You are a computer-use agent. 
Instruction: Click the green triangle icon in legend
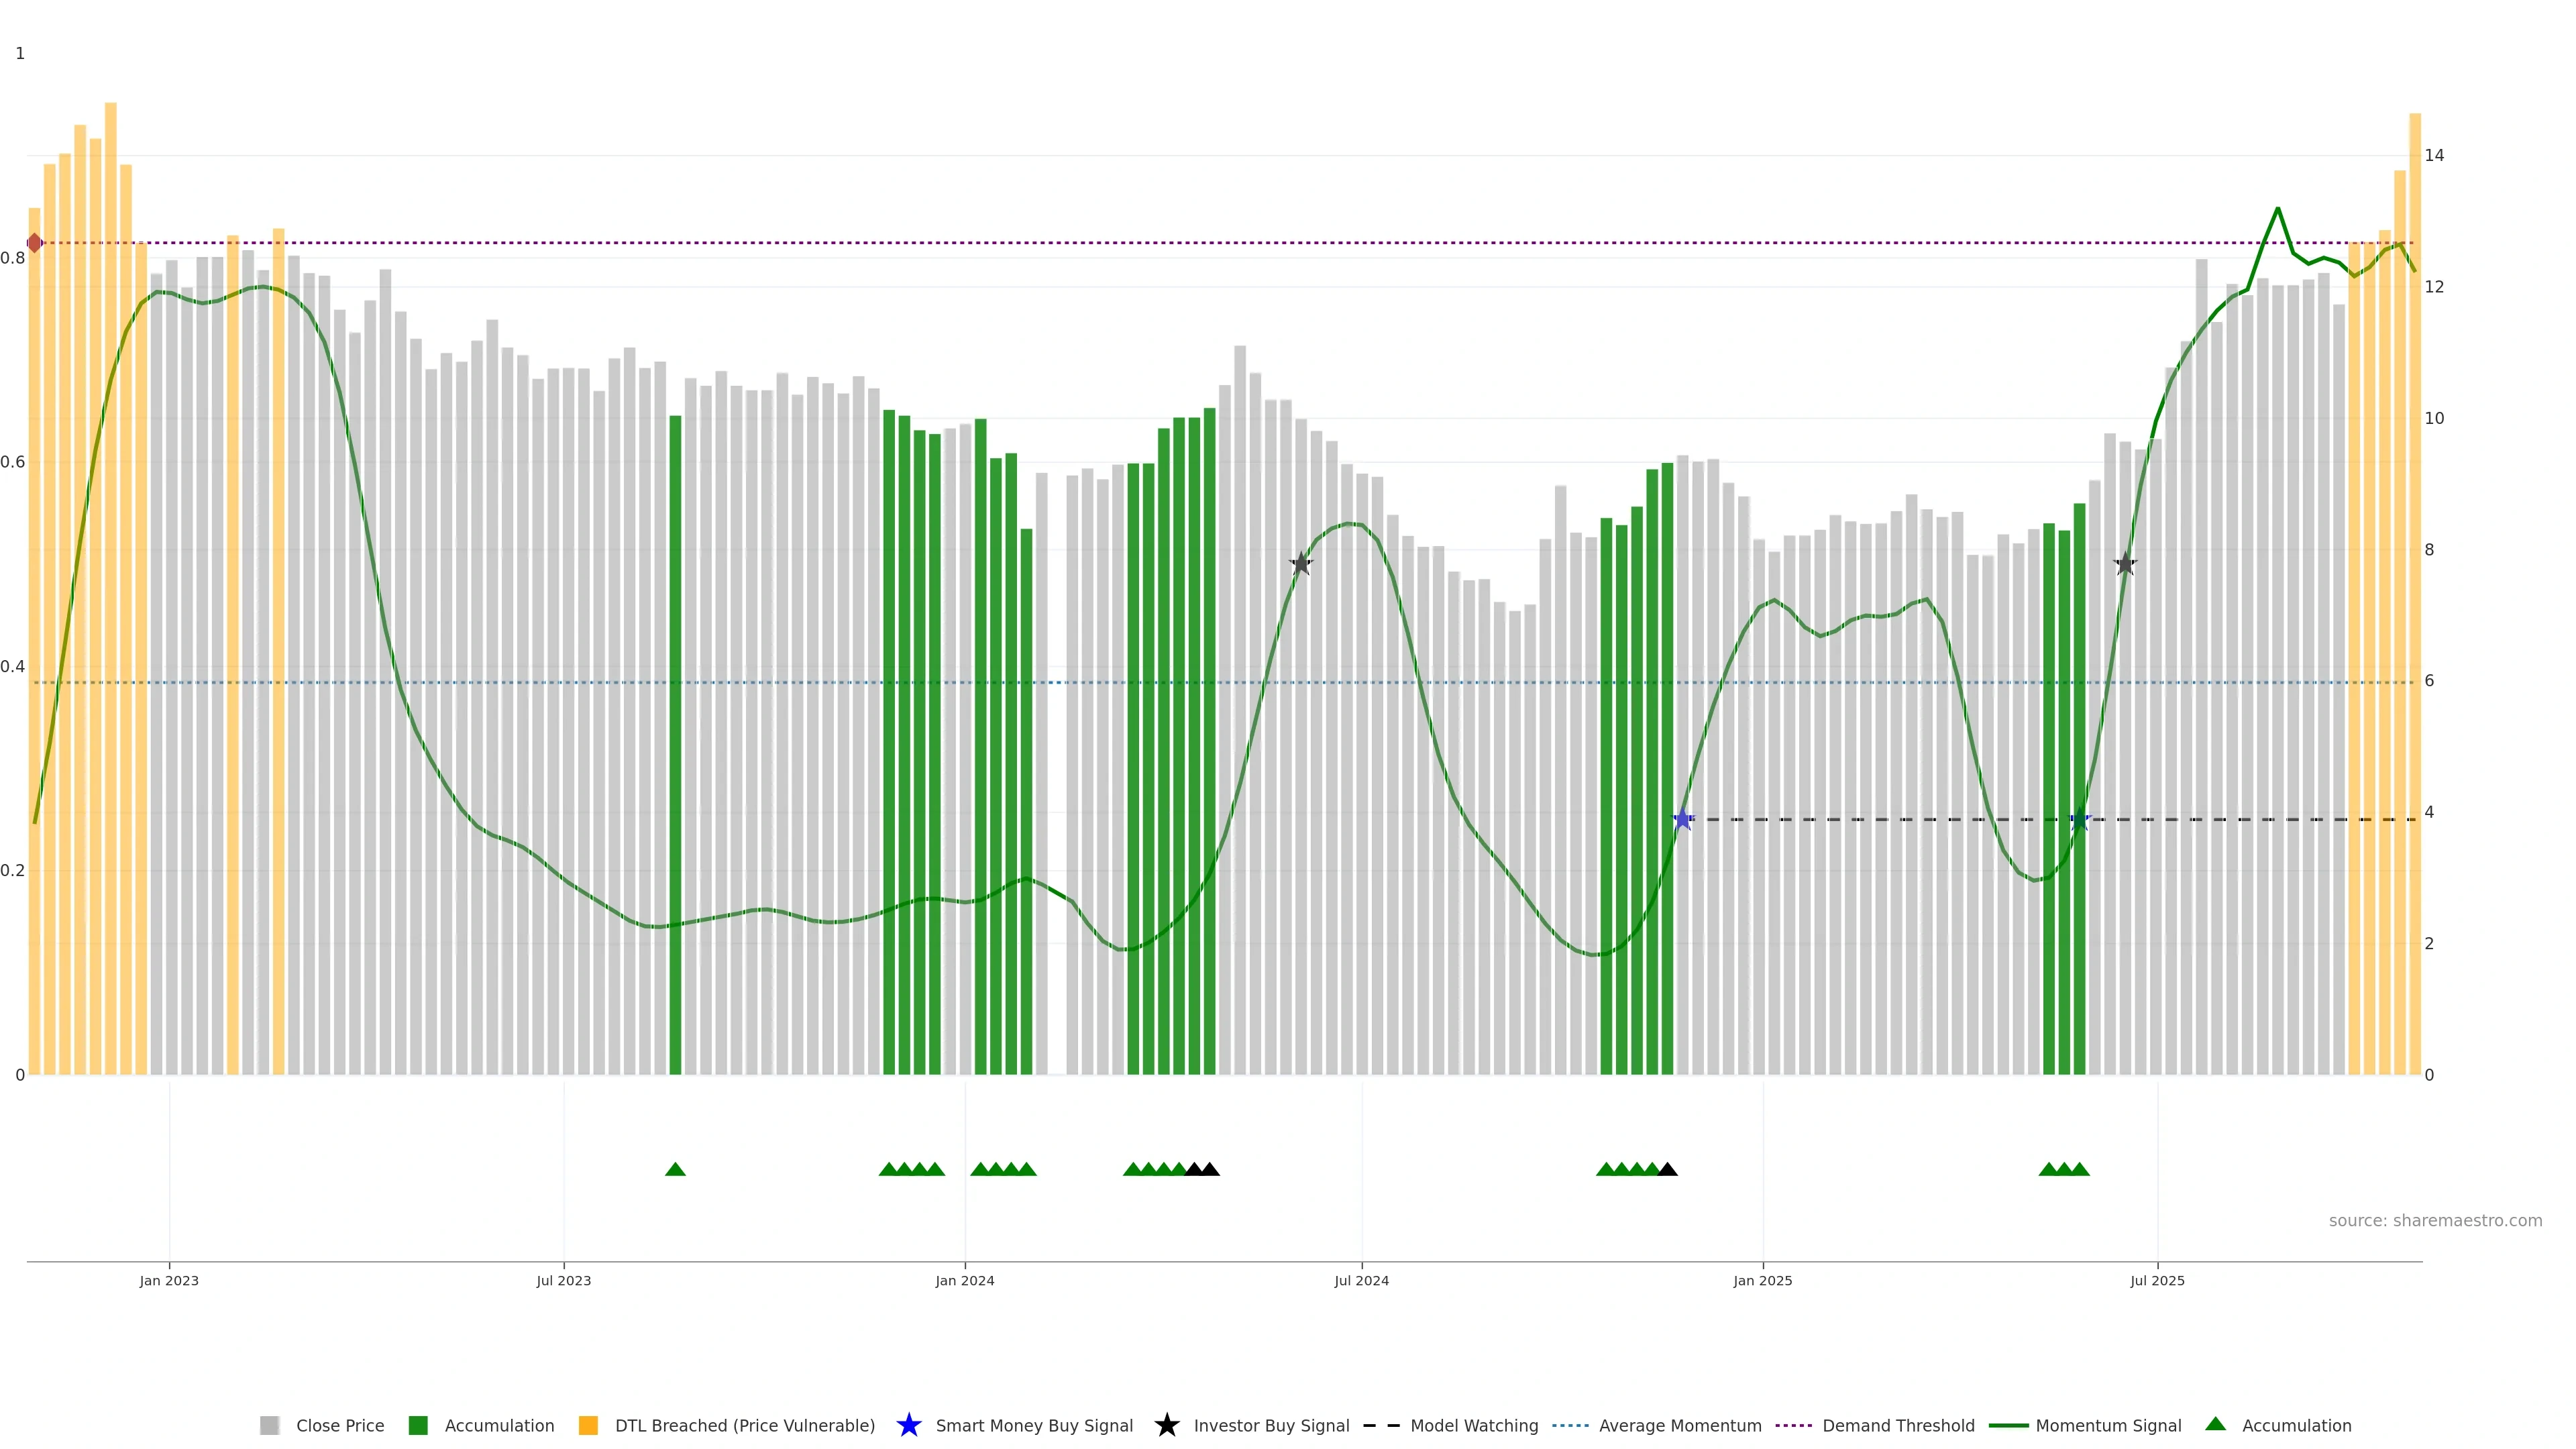click(x=2215, y=1424)
